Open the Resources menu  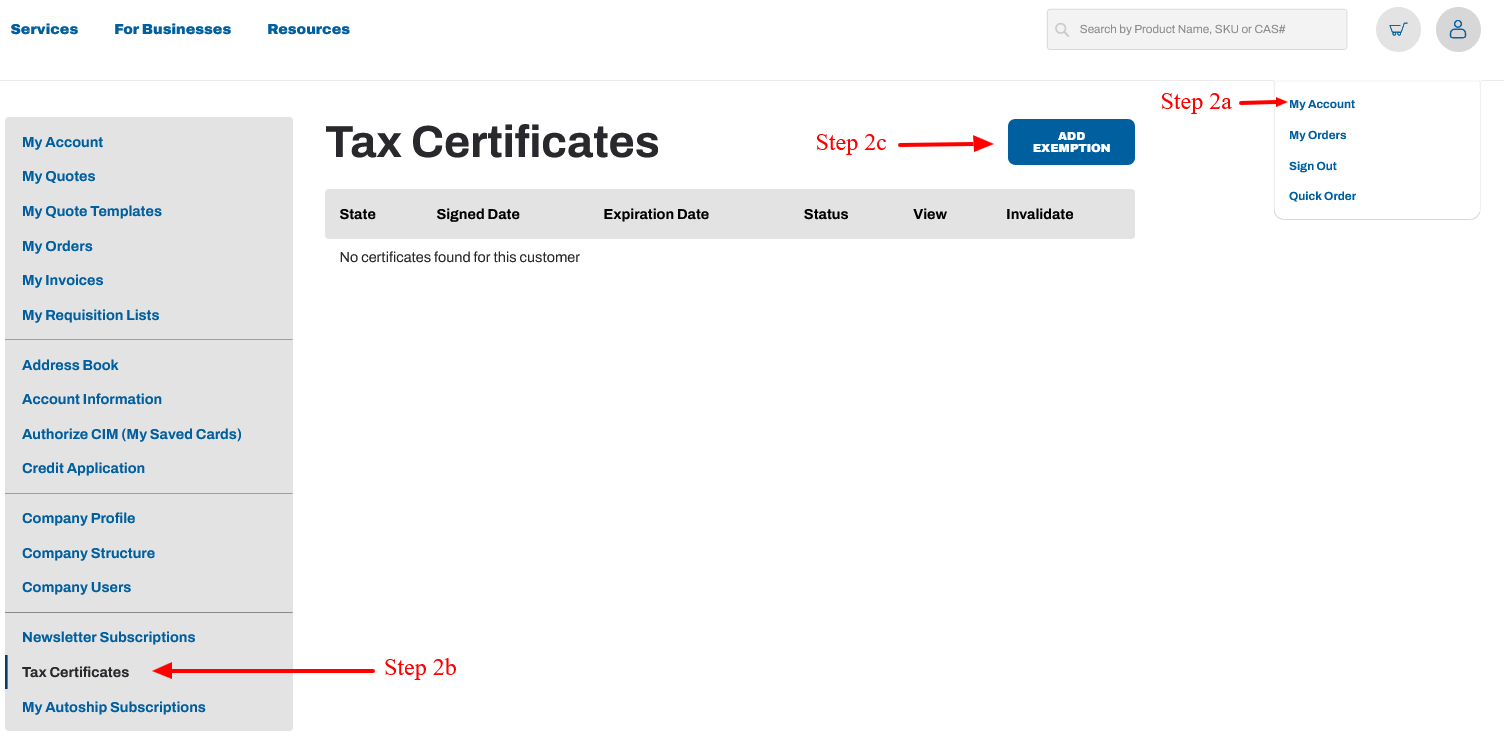[308, 29]
